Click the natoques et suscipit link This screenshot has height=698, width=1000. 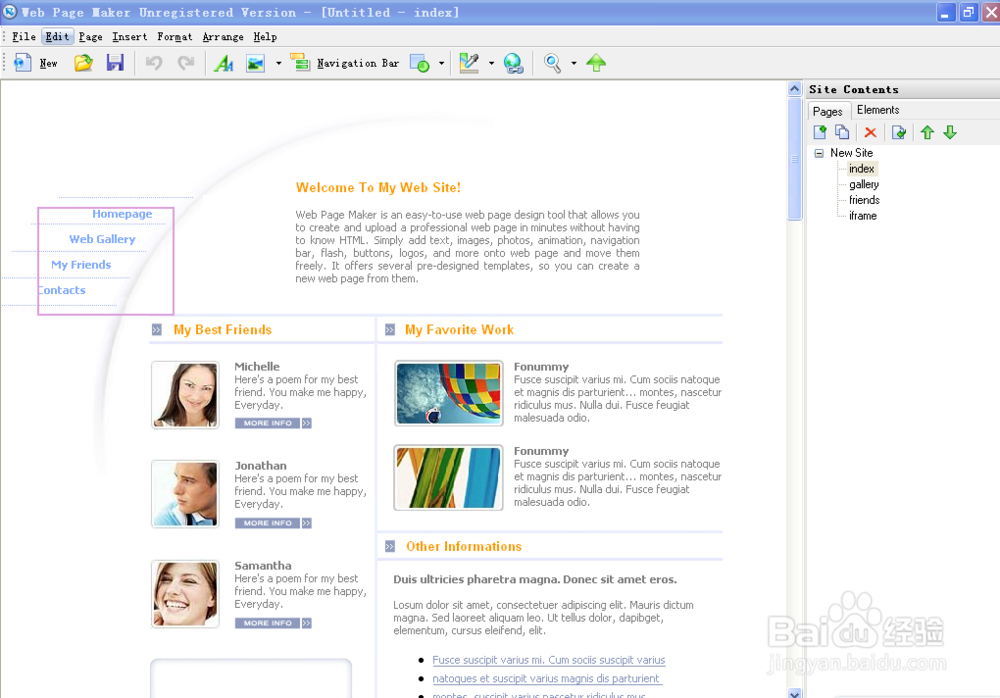pos(546,679)
